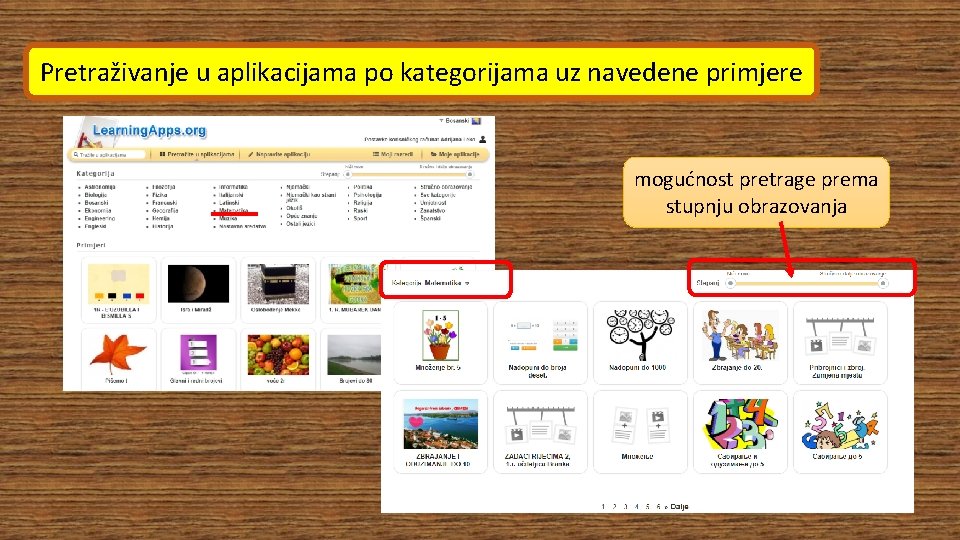
Task: Open the example app with colored squares
Action: (x=119, y=290)
